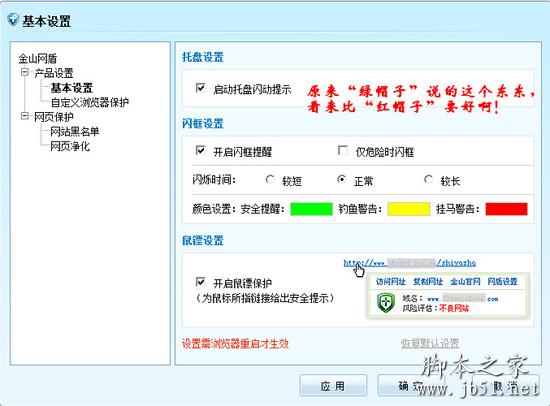This screenshot has width=550, height=406.
Task: Toggle 启动托盘闪动提示 checkbox
Action: [x=200, y=88]
